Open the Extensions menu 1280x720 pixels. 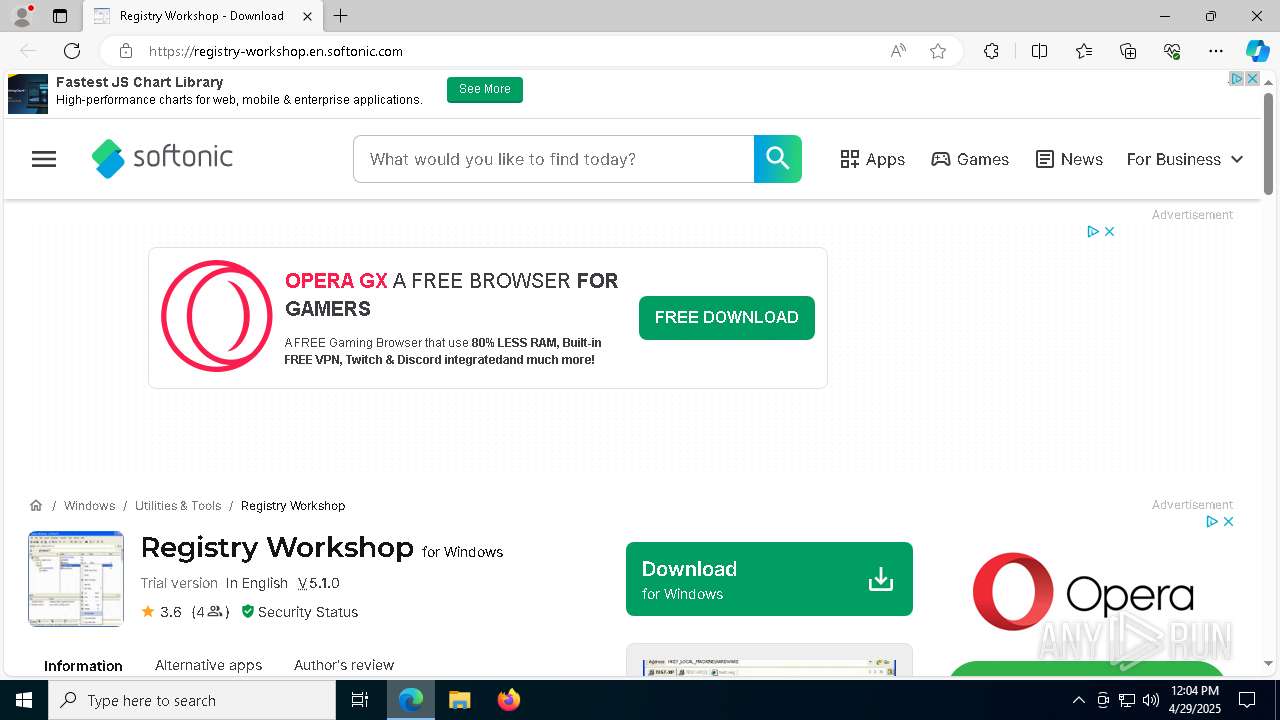[991, 51]
